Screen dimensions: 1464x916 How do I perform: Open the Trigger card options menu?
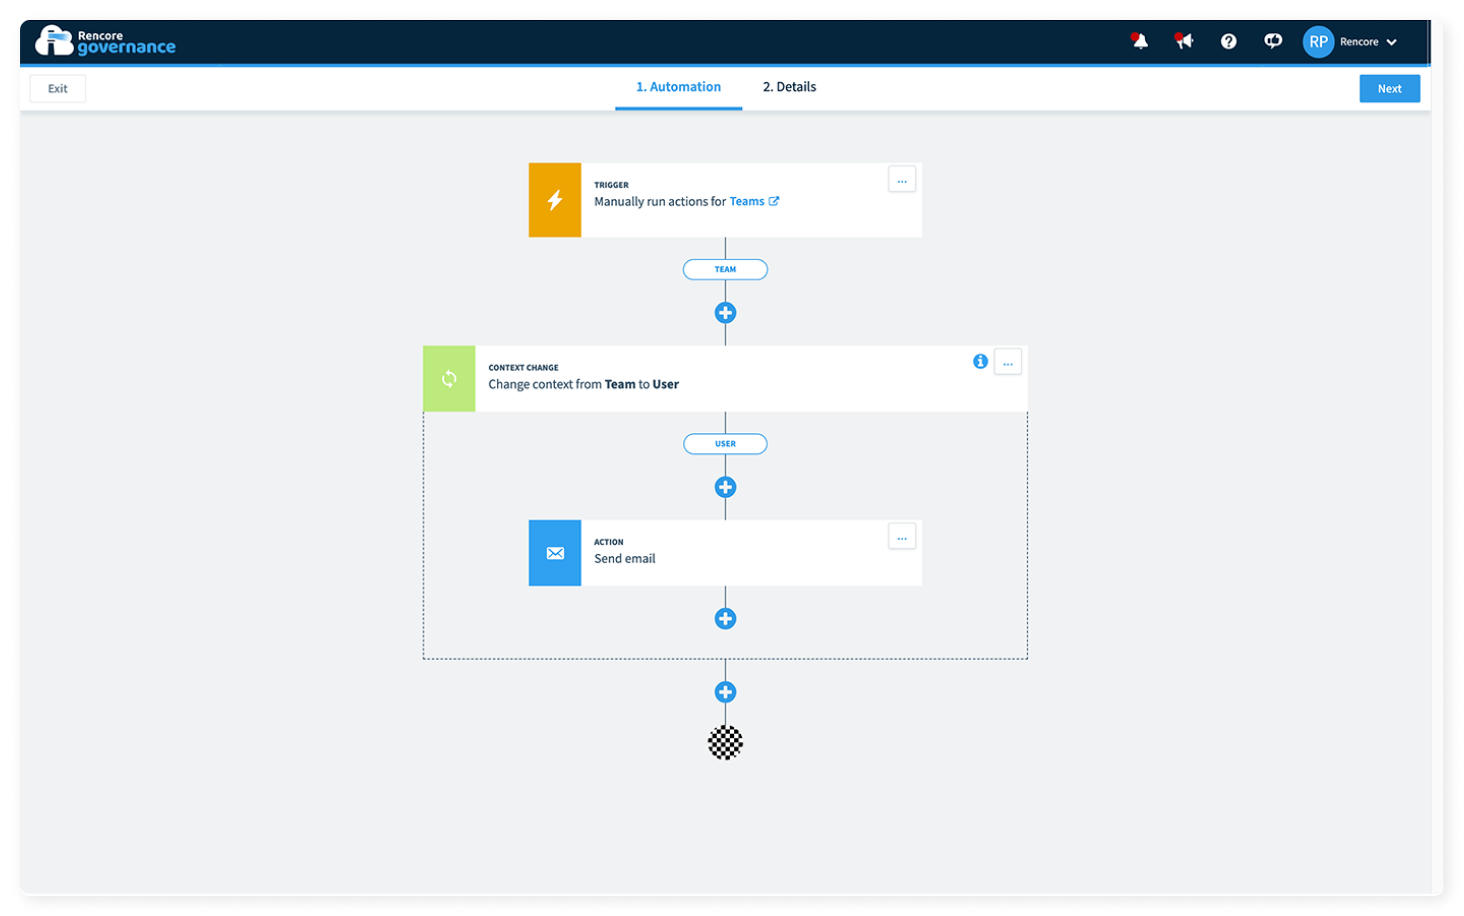click(x=902, y=180)
